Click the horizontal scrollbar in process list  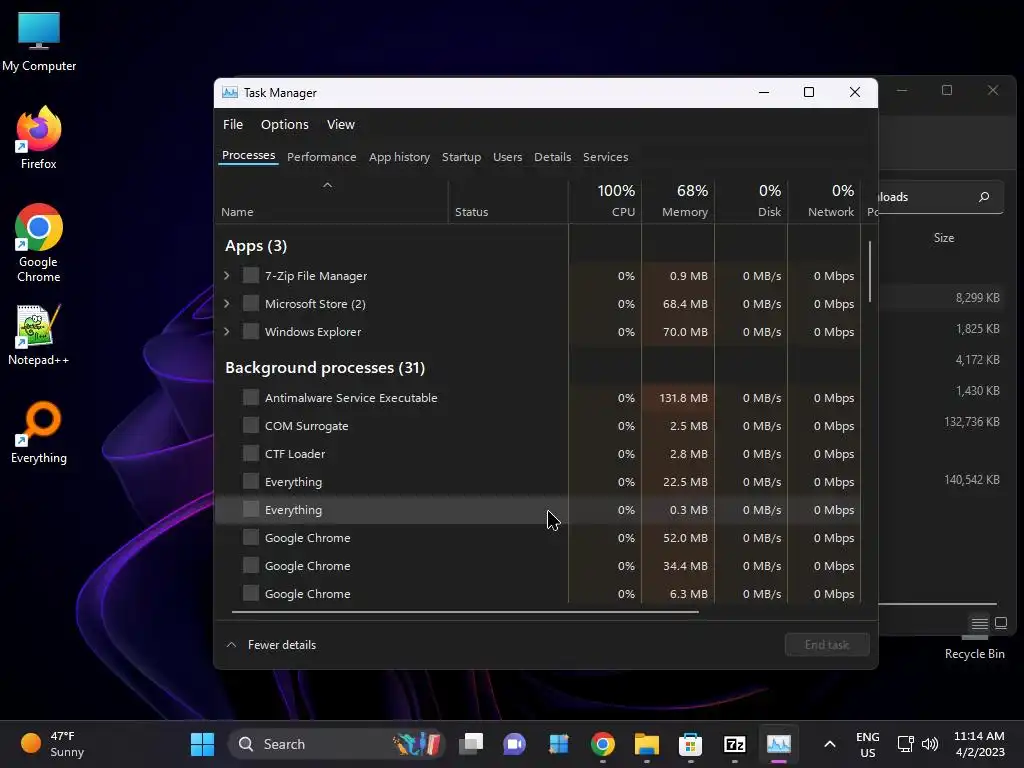click(x=465, y=612)
